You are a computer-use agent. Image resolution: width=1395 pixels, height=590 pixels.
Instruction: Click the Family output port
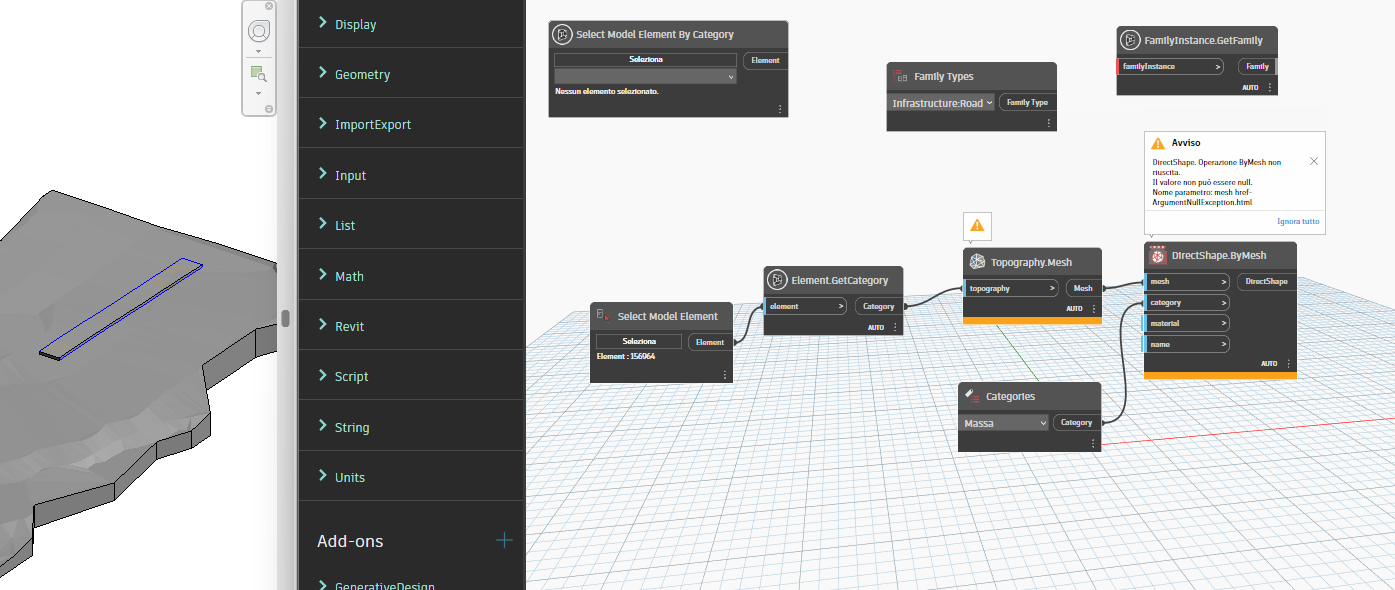point(1257,67)
